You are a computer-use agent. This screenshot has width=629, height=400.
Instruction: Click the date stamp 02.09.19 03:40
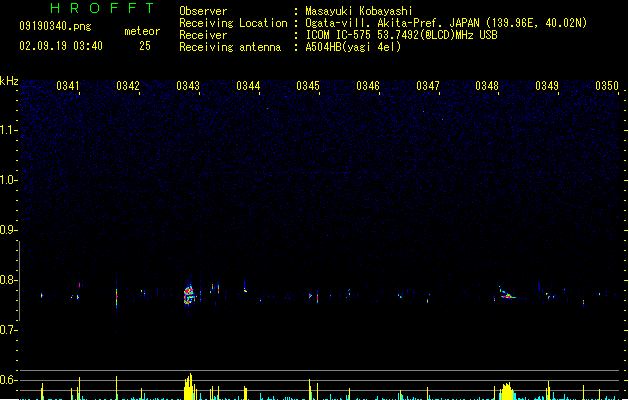coord(61,46)
